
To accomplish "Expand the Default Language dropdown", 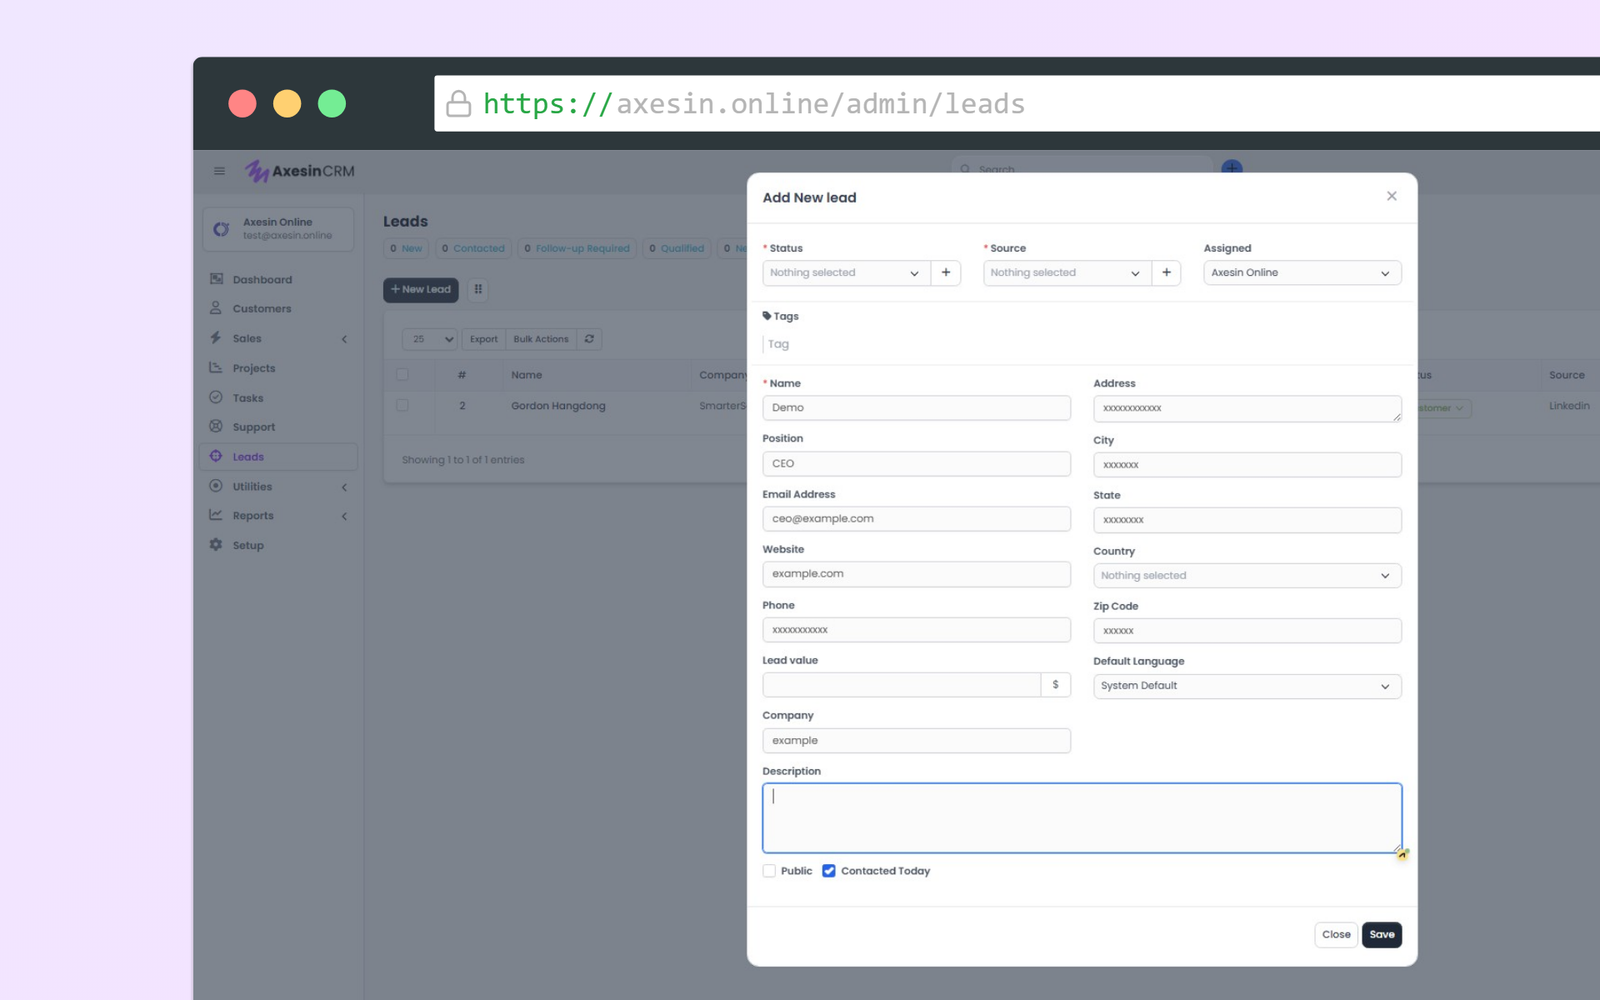I will point(1246,686).
